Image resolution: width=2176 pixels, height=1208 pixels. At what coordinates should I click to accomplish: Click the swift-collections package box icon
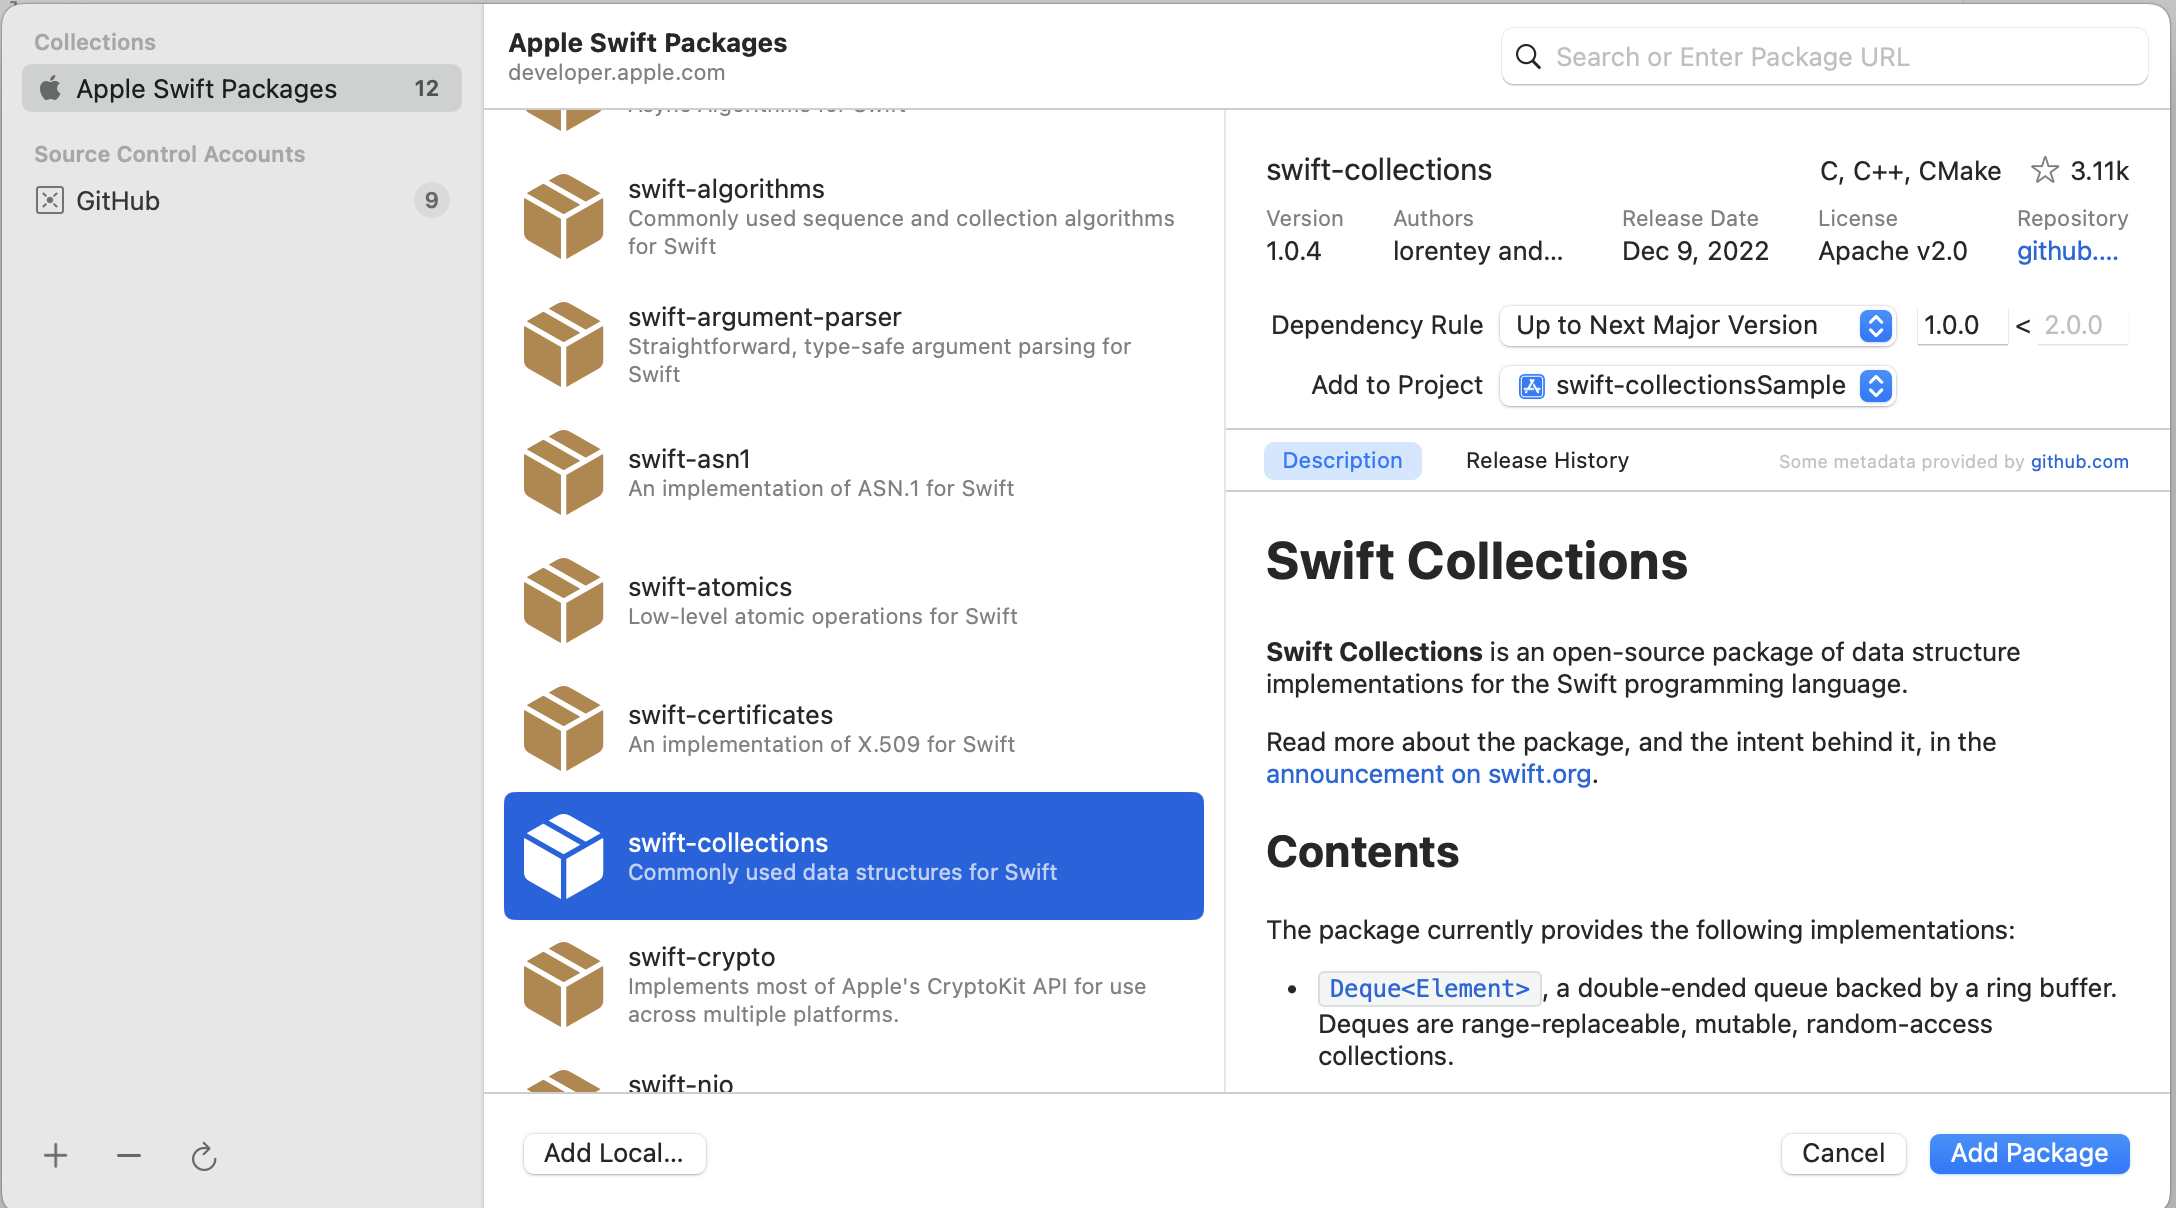[x=564, y=856]
